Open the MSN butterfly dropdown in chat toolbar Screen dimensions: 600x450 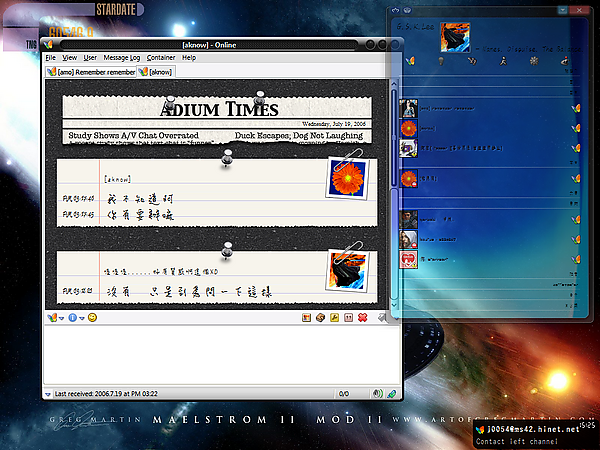pos(53,317)
